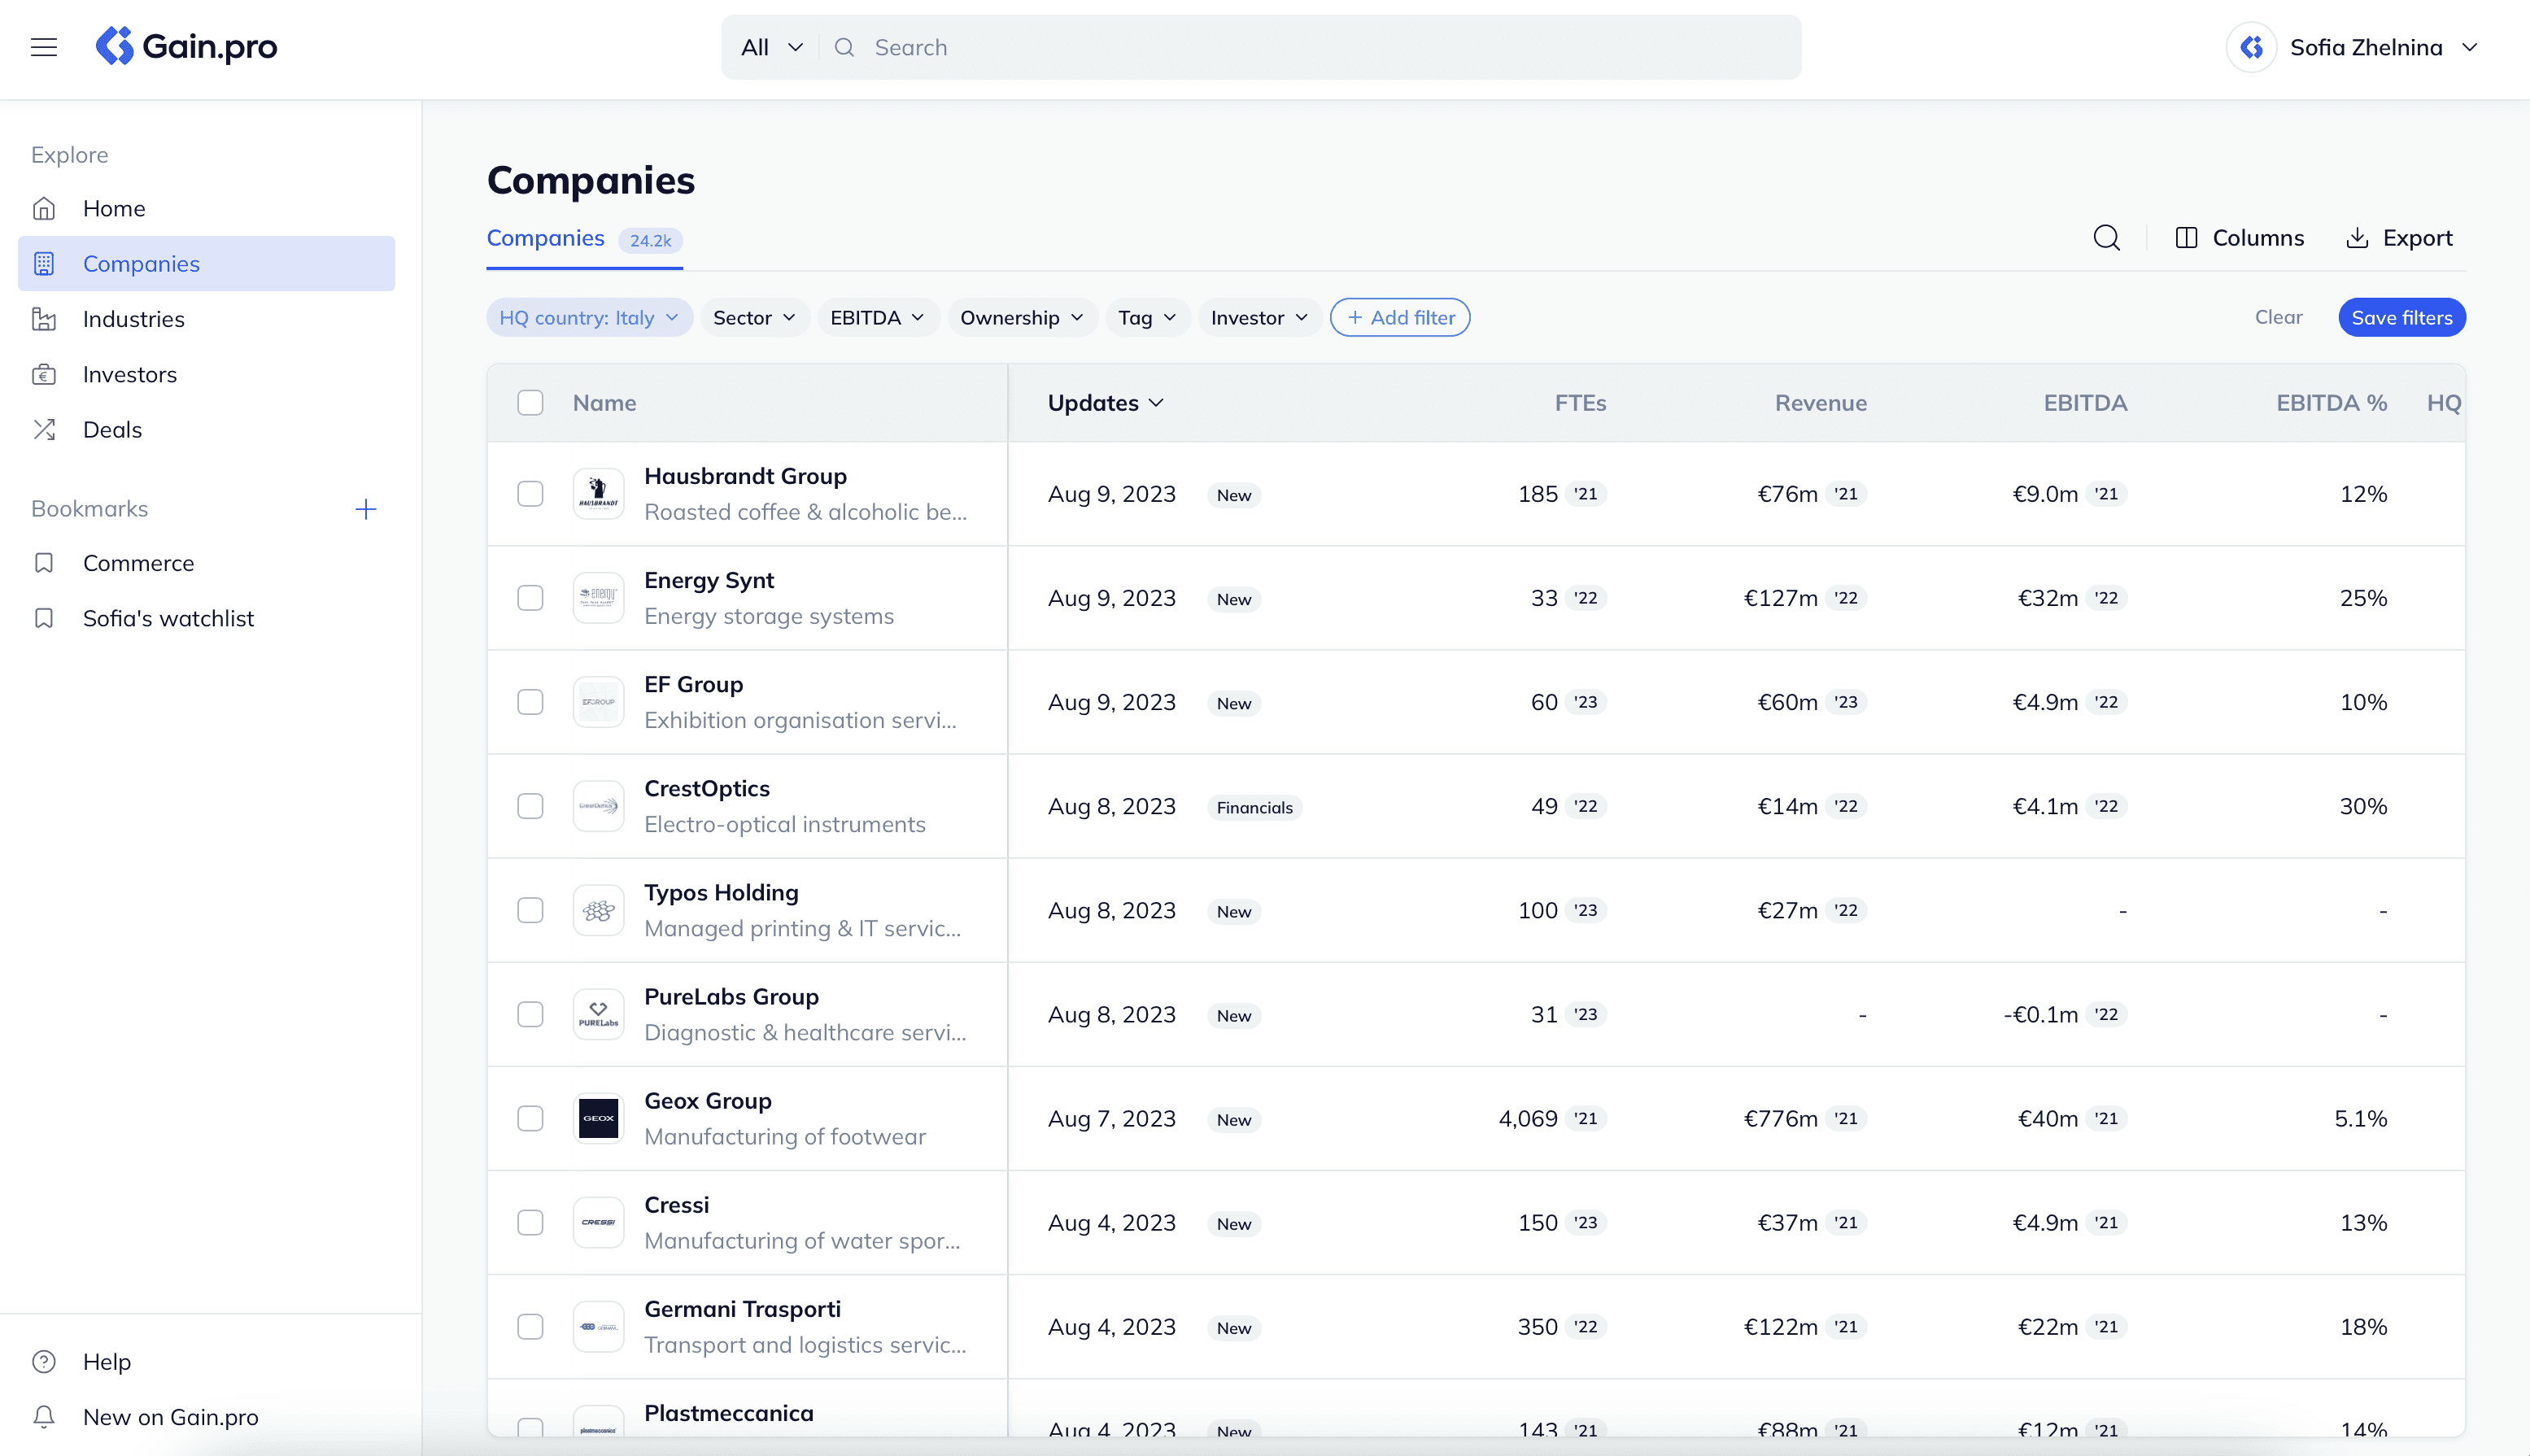Image resolution: width=2530 pixels, height=1456 pixels.
Task: Check the Hausbrandt Group row checkbox
Action: (x=530, y=494)
